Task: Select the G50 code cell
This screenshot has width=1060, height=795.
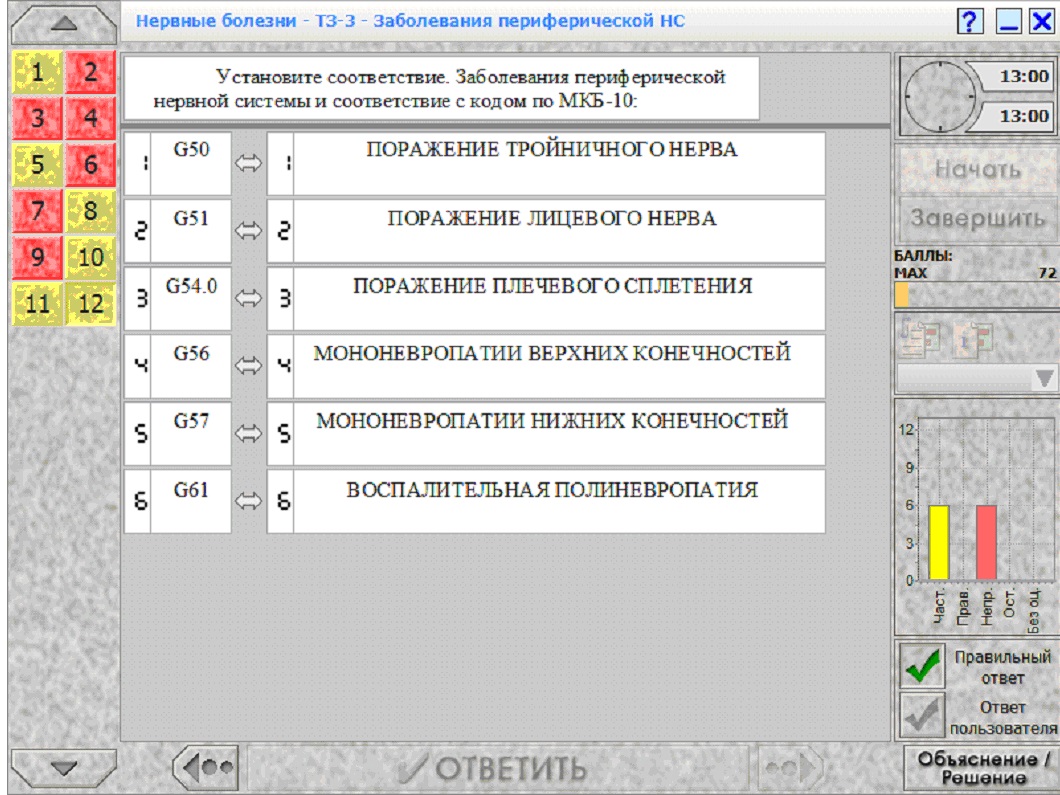Action: pos(191,164)
